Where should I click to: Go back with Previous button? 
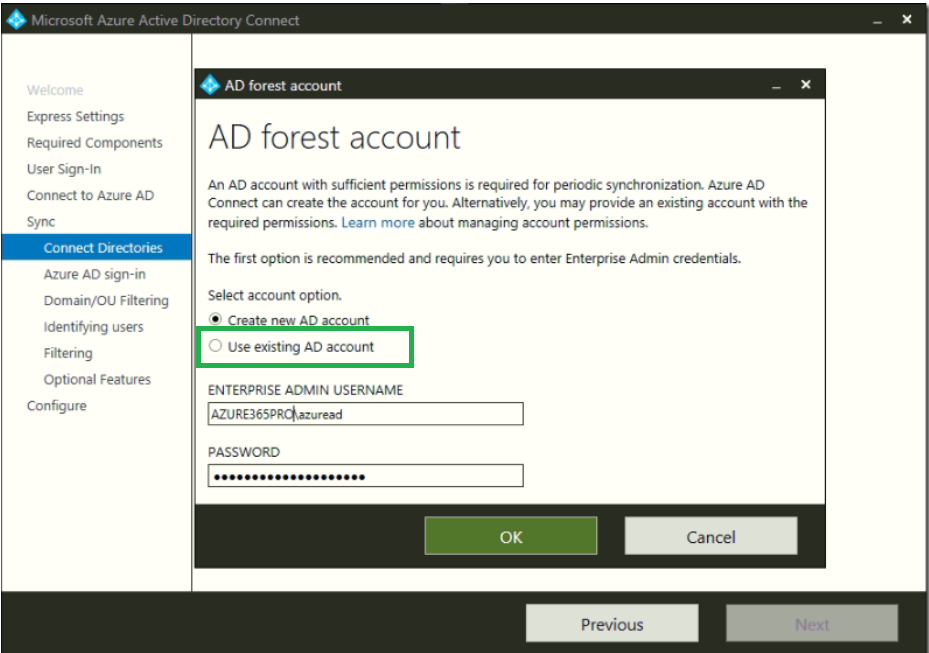tap(612, 623)
